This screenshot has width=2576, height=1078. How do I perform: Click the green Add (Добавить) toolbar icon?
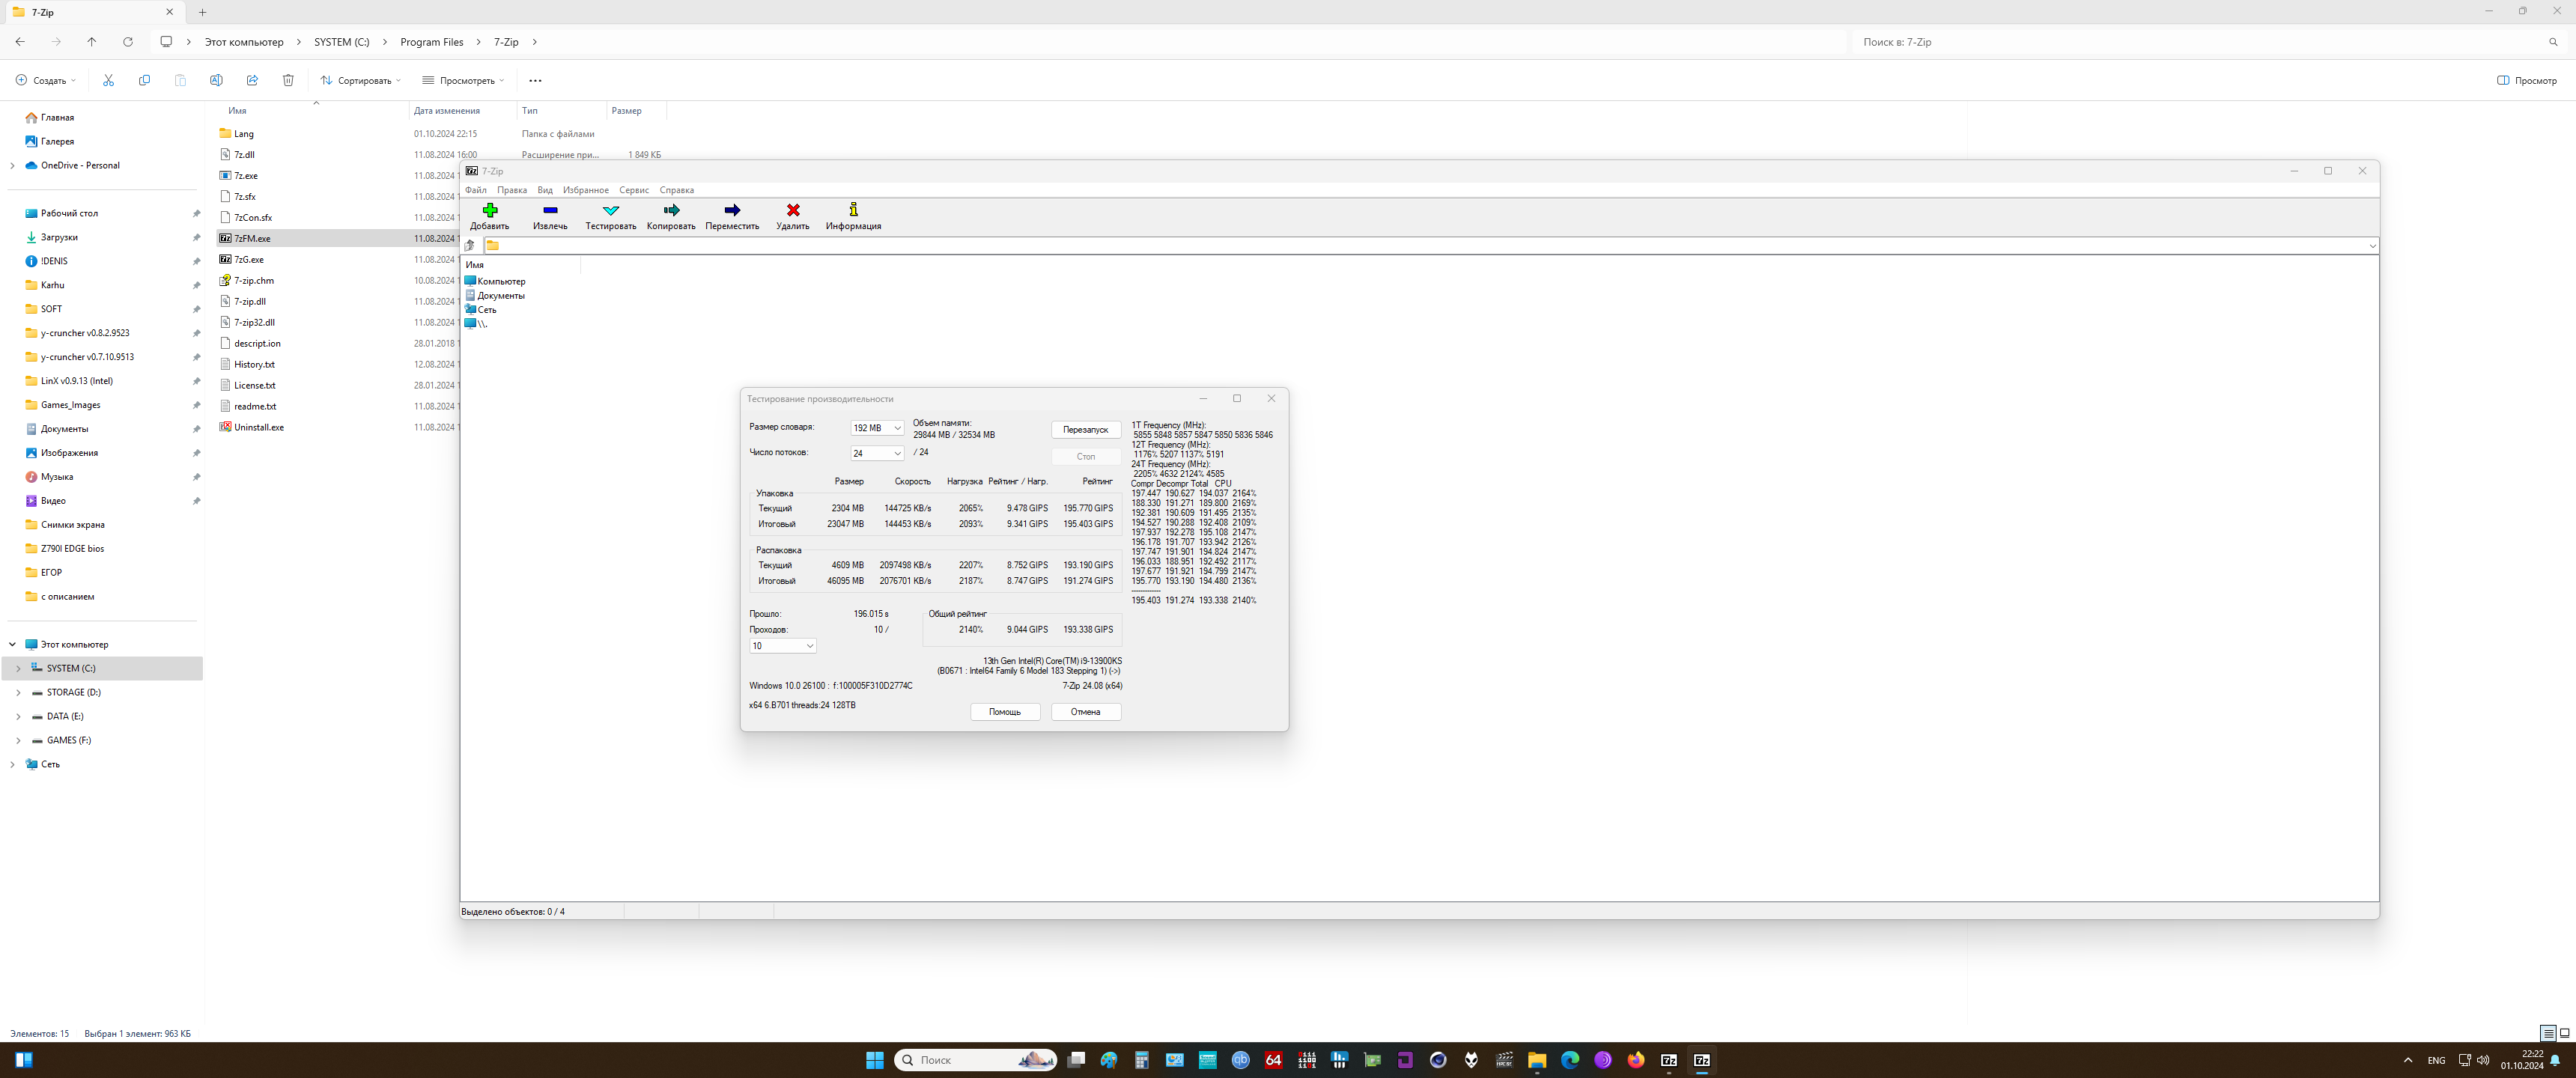pyautogui.click(x=489, y=211)
